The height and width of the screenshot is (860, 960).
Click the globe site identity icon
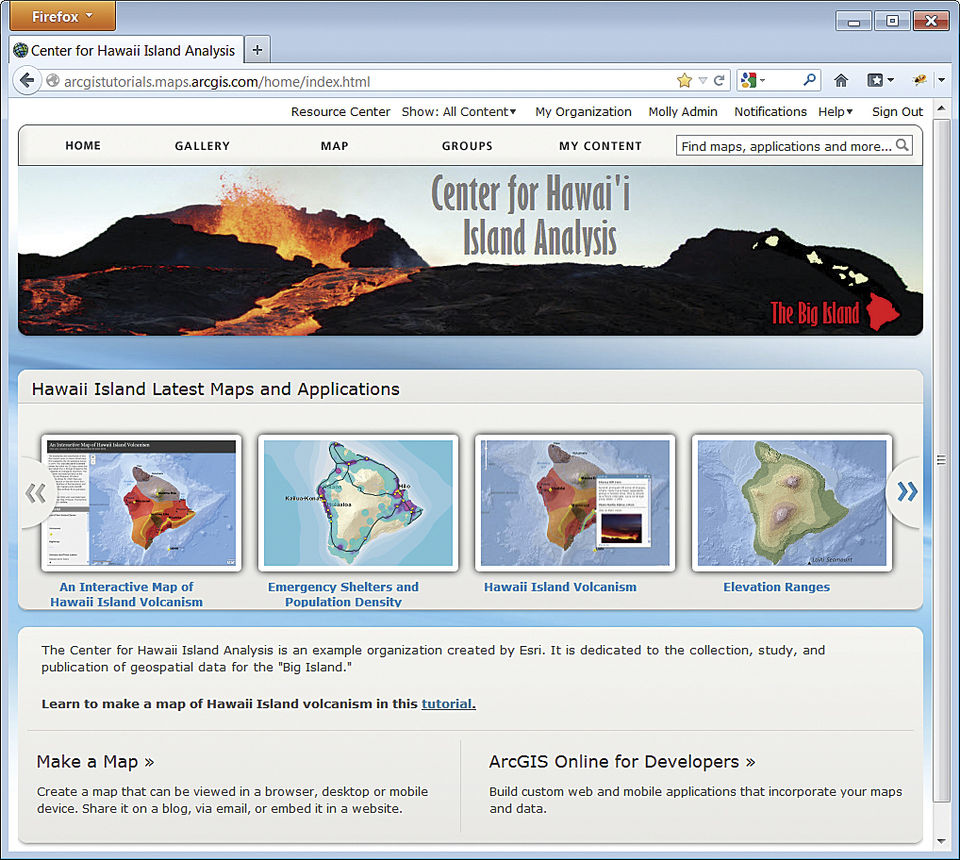[x=53, y=81]
